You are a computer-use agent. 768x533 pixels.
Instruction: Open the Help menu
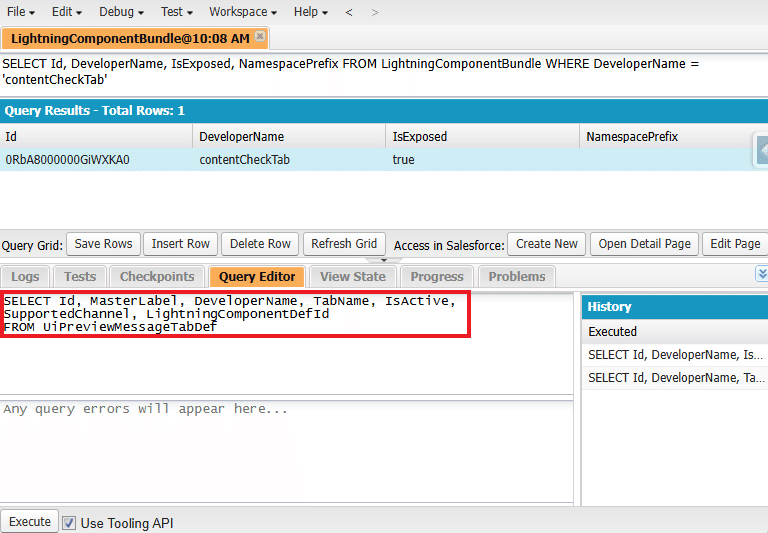click(311, 12)
